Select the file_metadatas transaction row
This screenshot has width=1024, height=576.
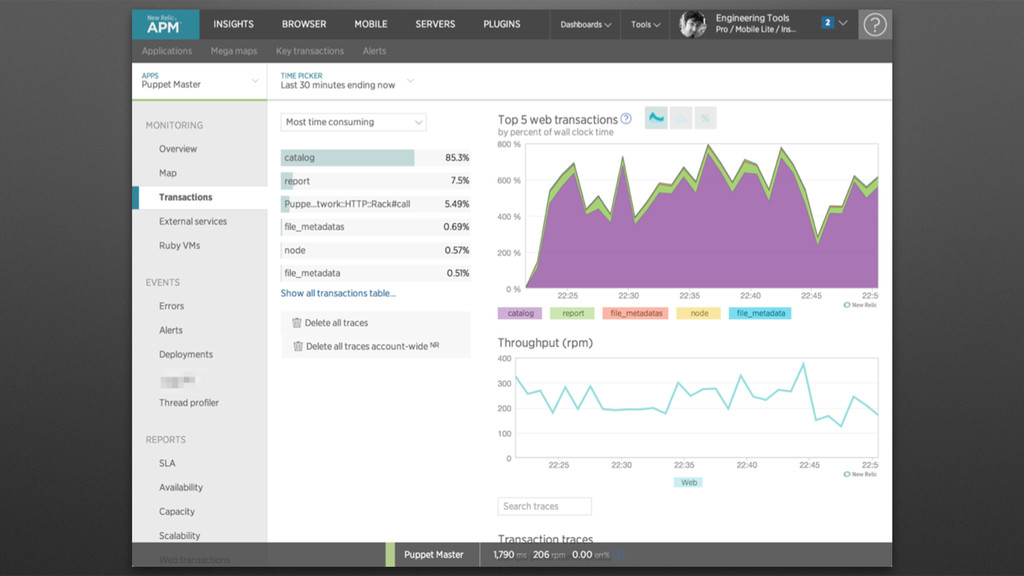(x=376, y=227)
